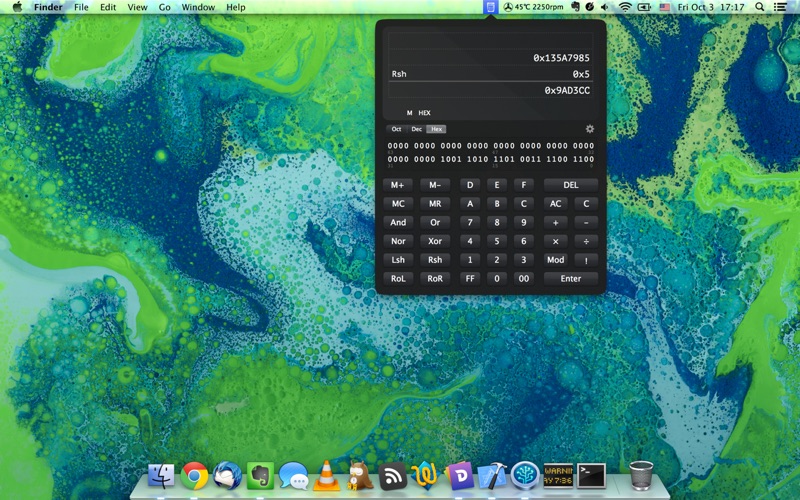Click the FF key on calculator
Image resolution: width=800 pixels, height=500 pixels.
[x=470, y=279]
